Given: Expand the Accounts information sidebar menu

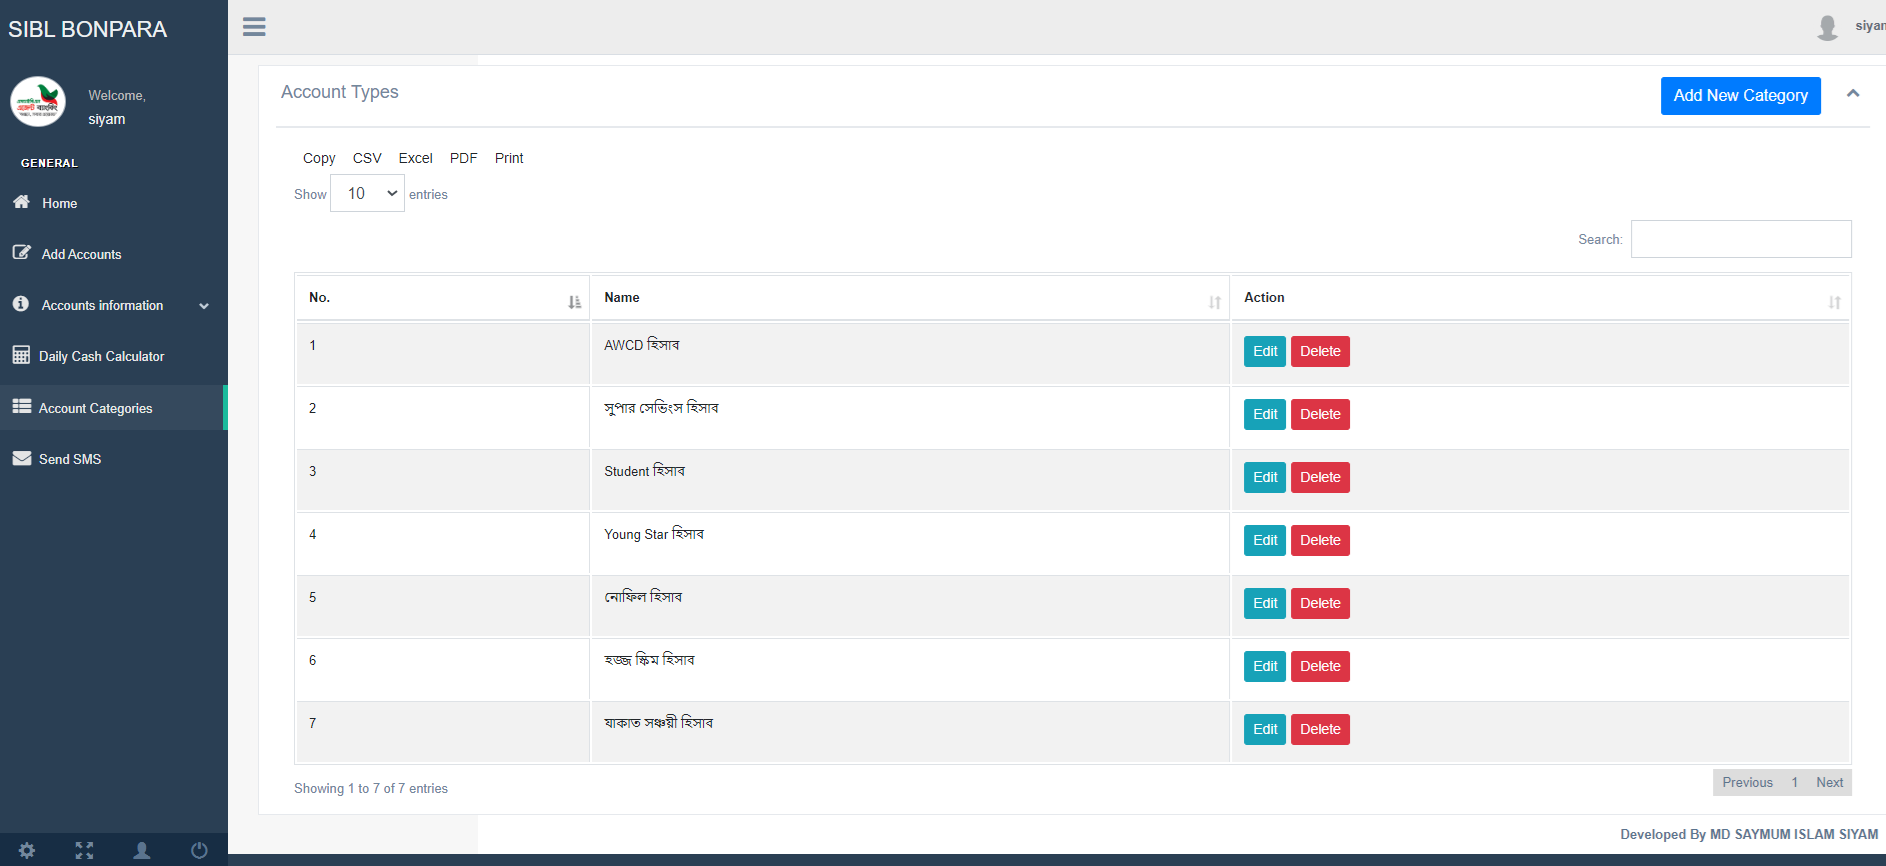Looking at the screenshot, I should (x=114, y=305).
